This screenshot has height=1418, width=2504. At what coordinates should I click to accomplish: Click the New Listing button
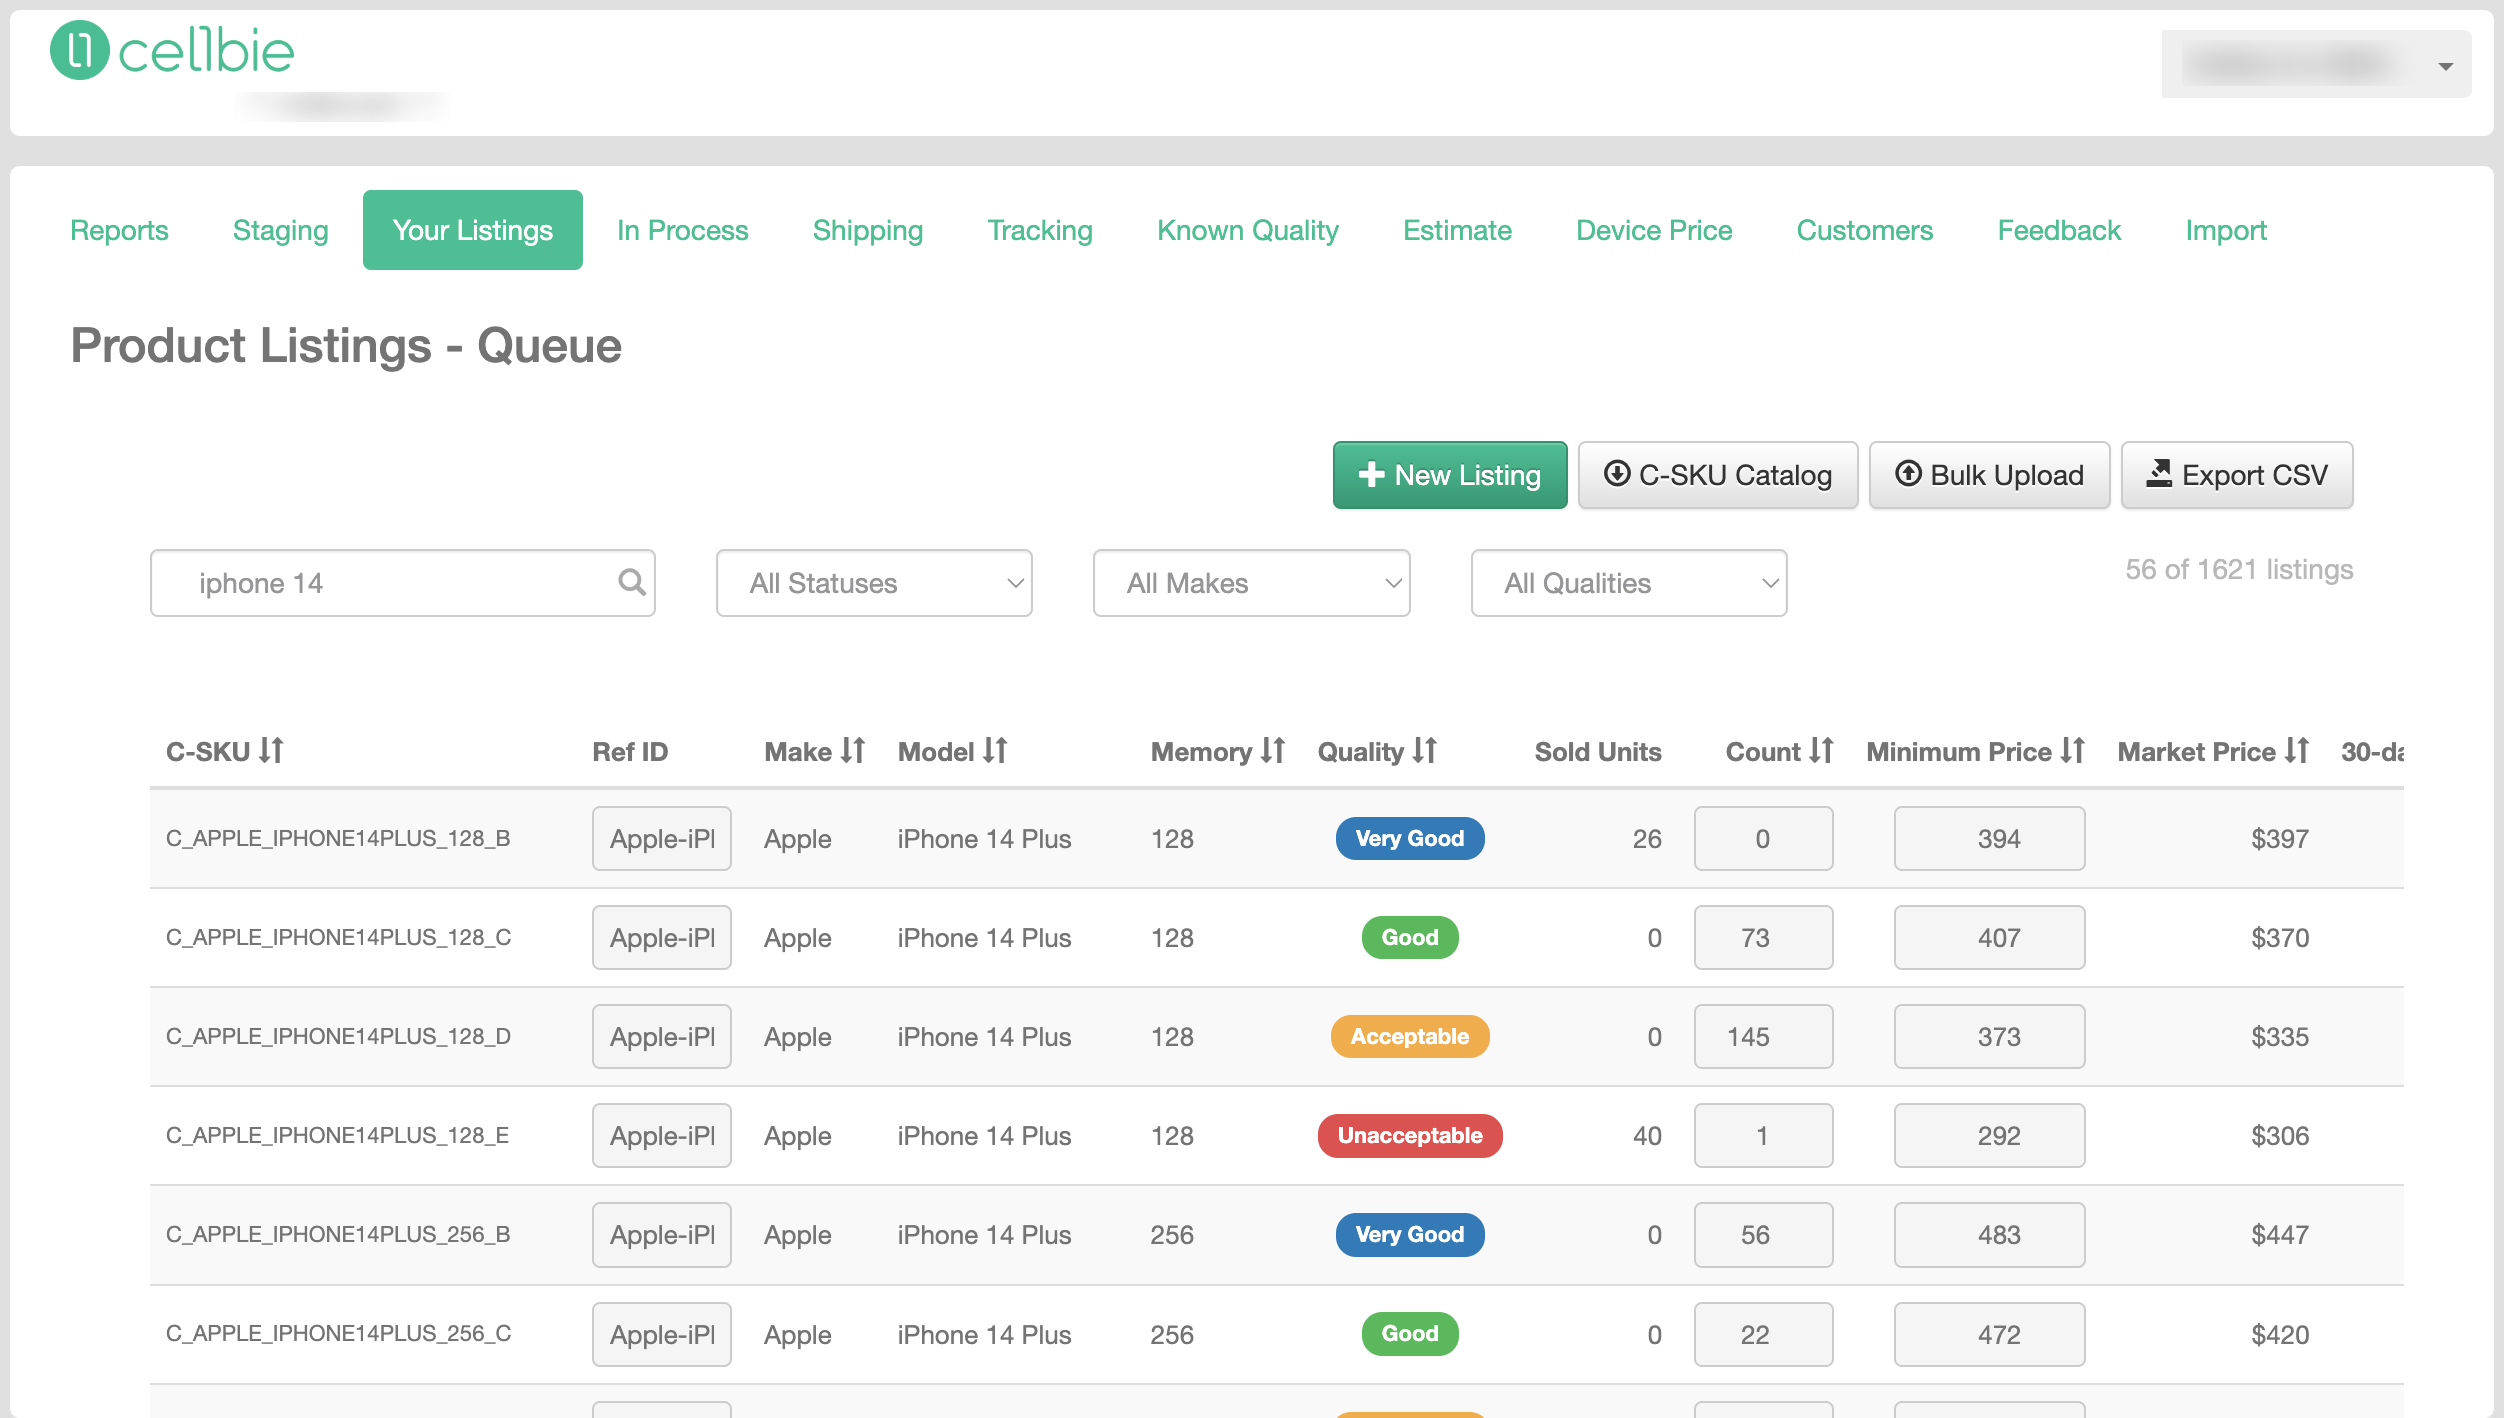1450,475
